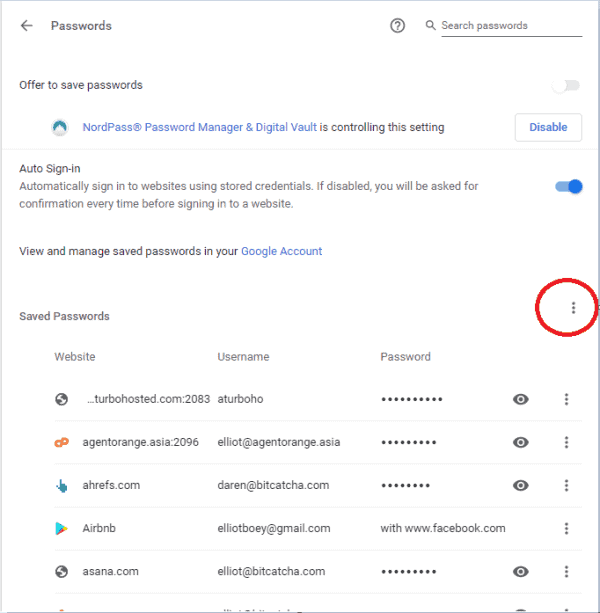Show password for ahrefs.com
Image resolution: width=600 pixels, height=613 pixels.
click(521, 486)
